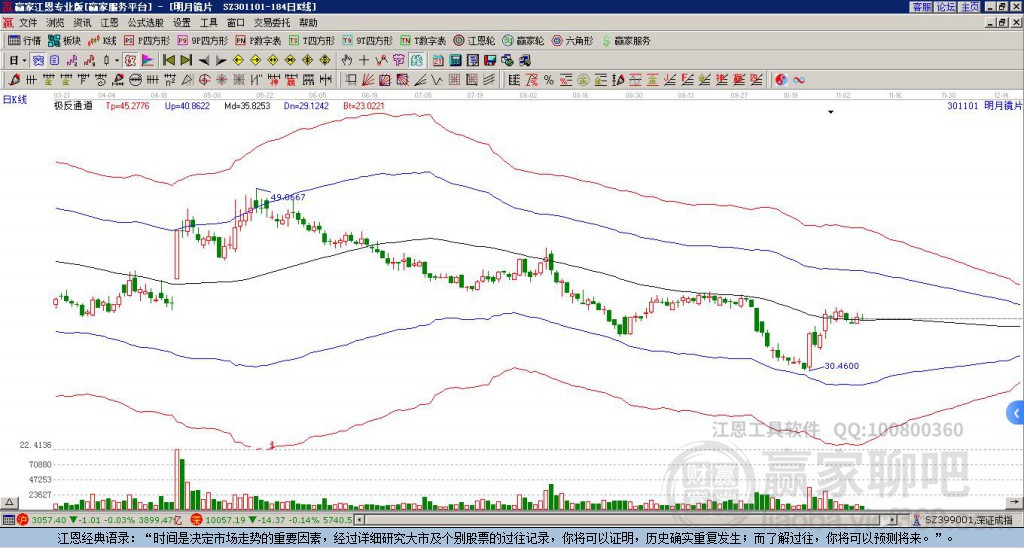This screenshot has height=548, width=1024.
Task: Select the triangle ruler angle tool
Action: (187, 80)
